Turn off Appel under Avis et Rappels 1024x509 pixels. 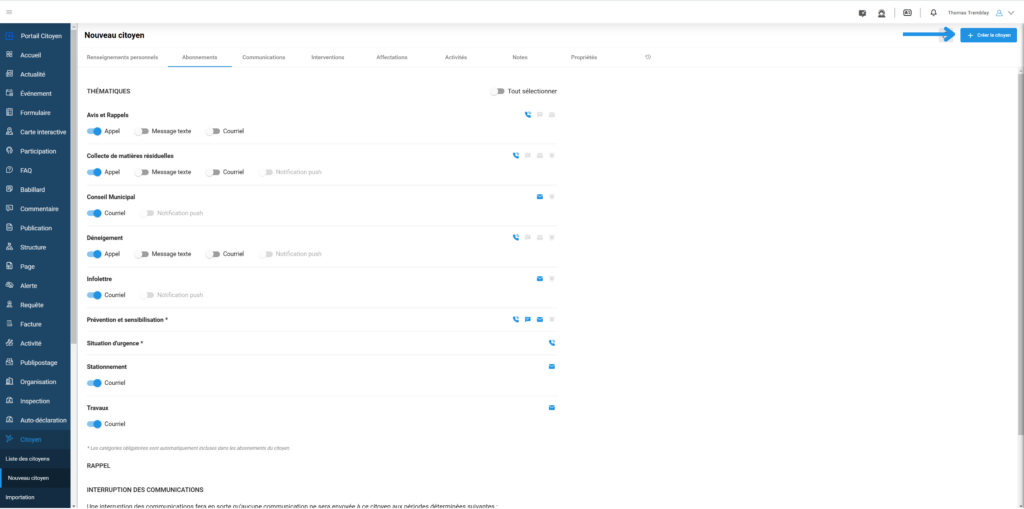pyautogui.click(x=94, y=131)
